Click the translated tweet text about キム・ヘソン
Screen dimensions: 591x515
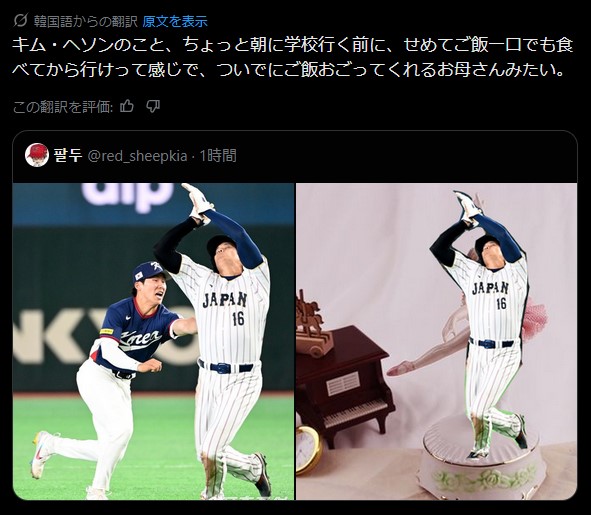(x=292, y=57)
